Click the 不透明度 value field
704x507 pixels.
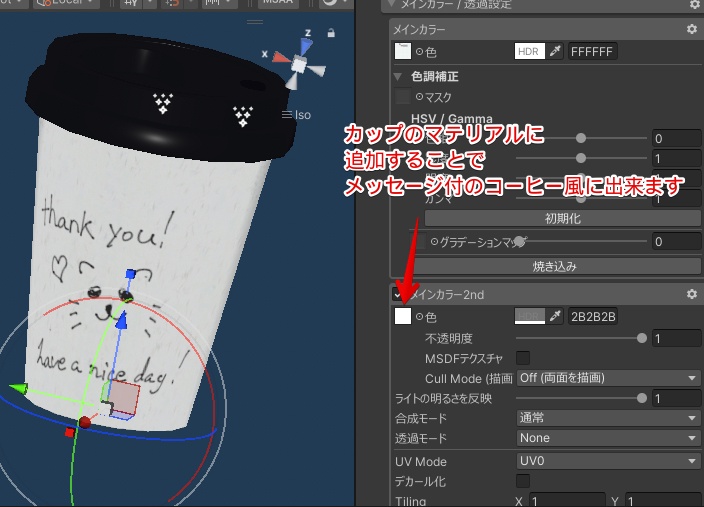(676, 338)
